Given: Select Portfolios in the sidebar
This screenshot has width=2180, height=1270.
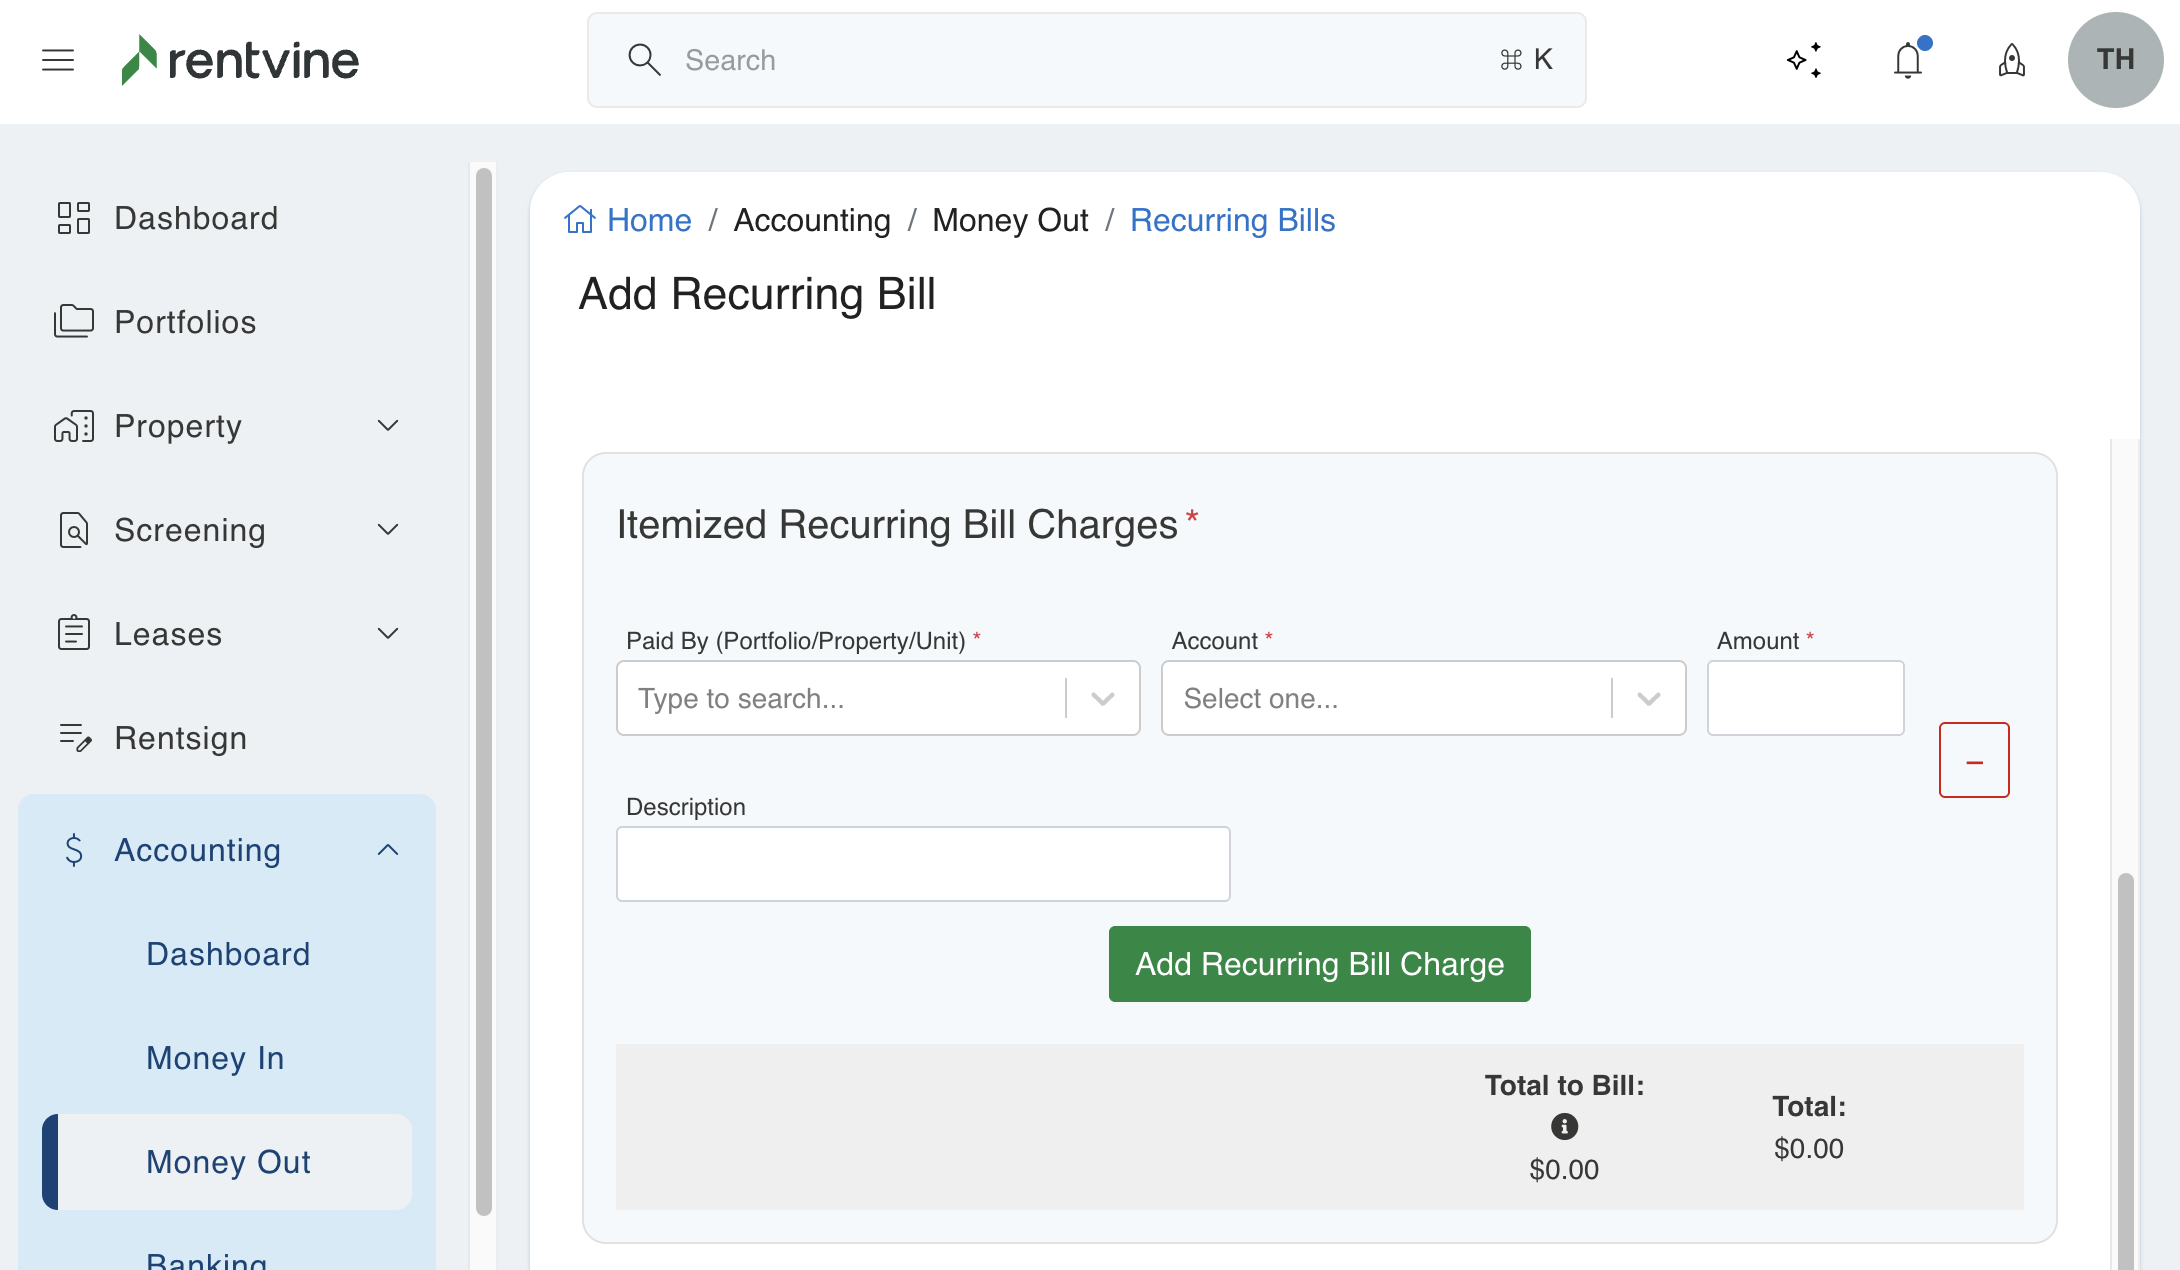Looking at the screenshot, I should (185, 322).
